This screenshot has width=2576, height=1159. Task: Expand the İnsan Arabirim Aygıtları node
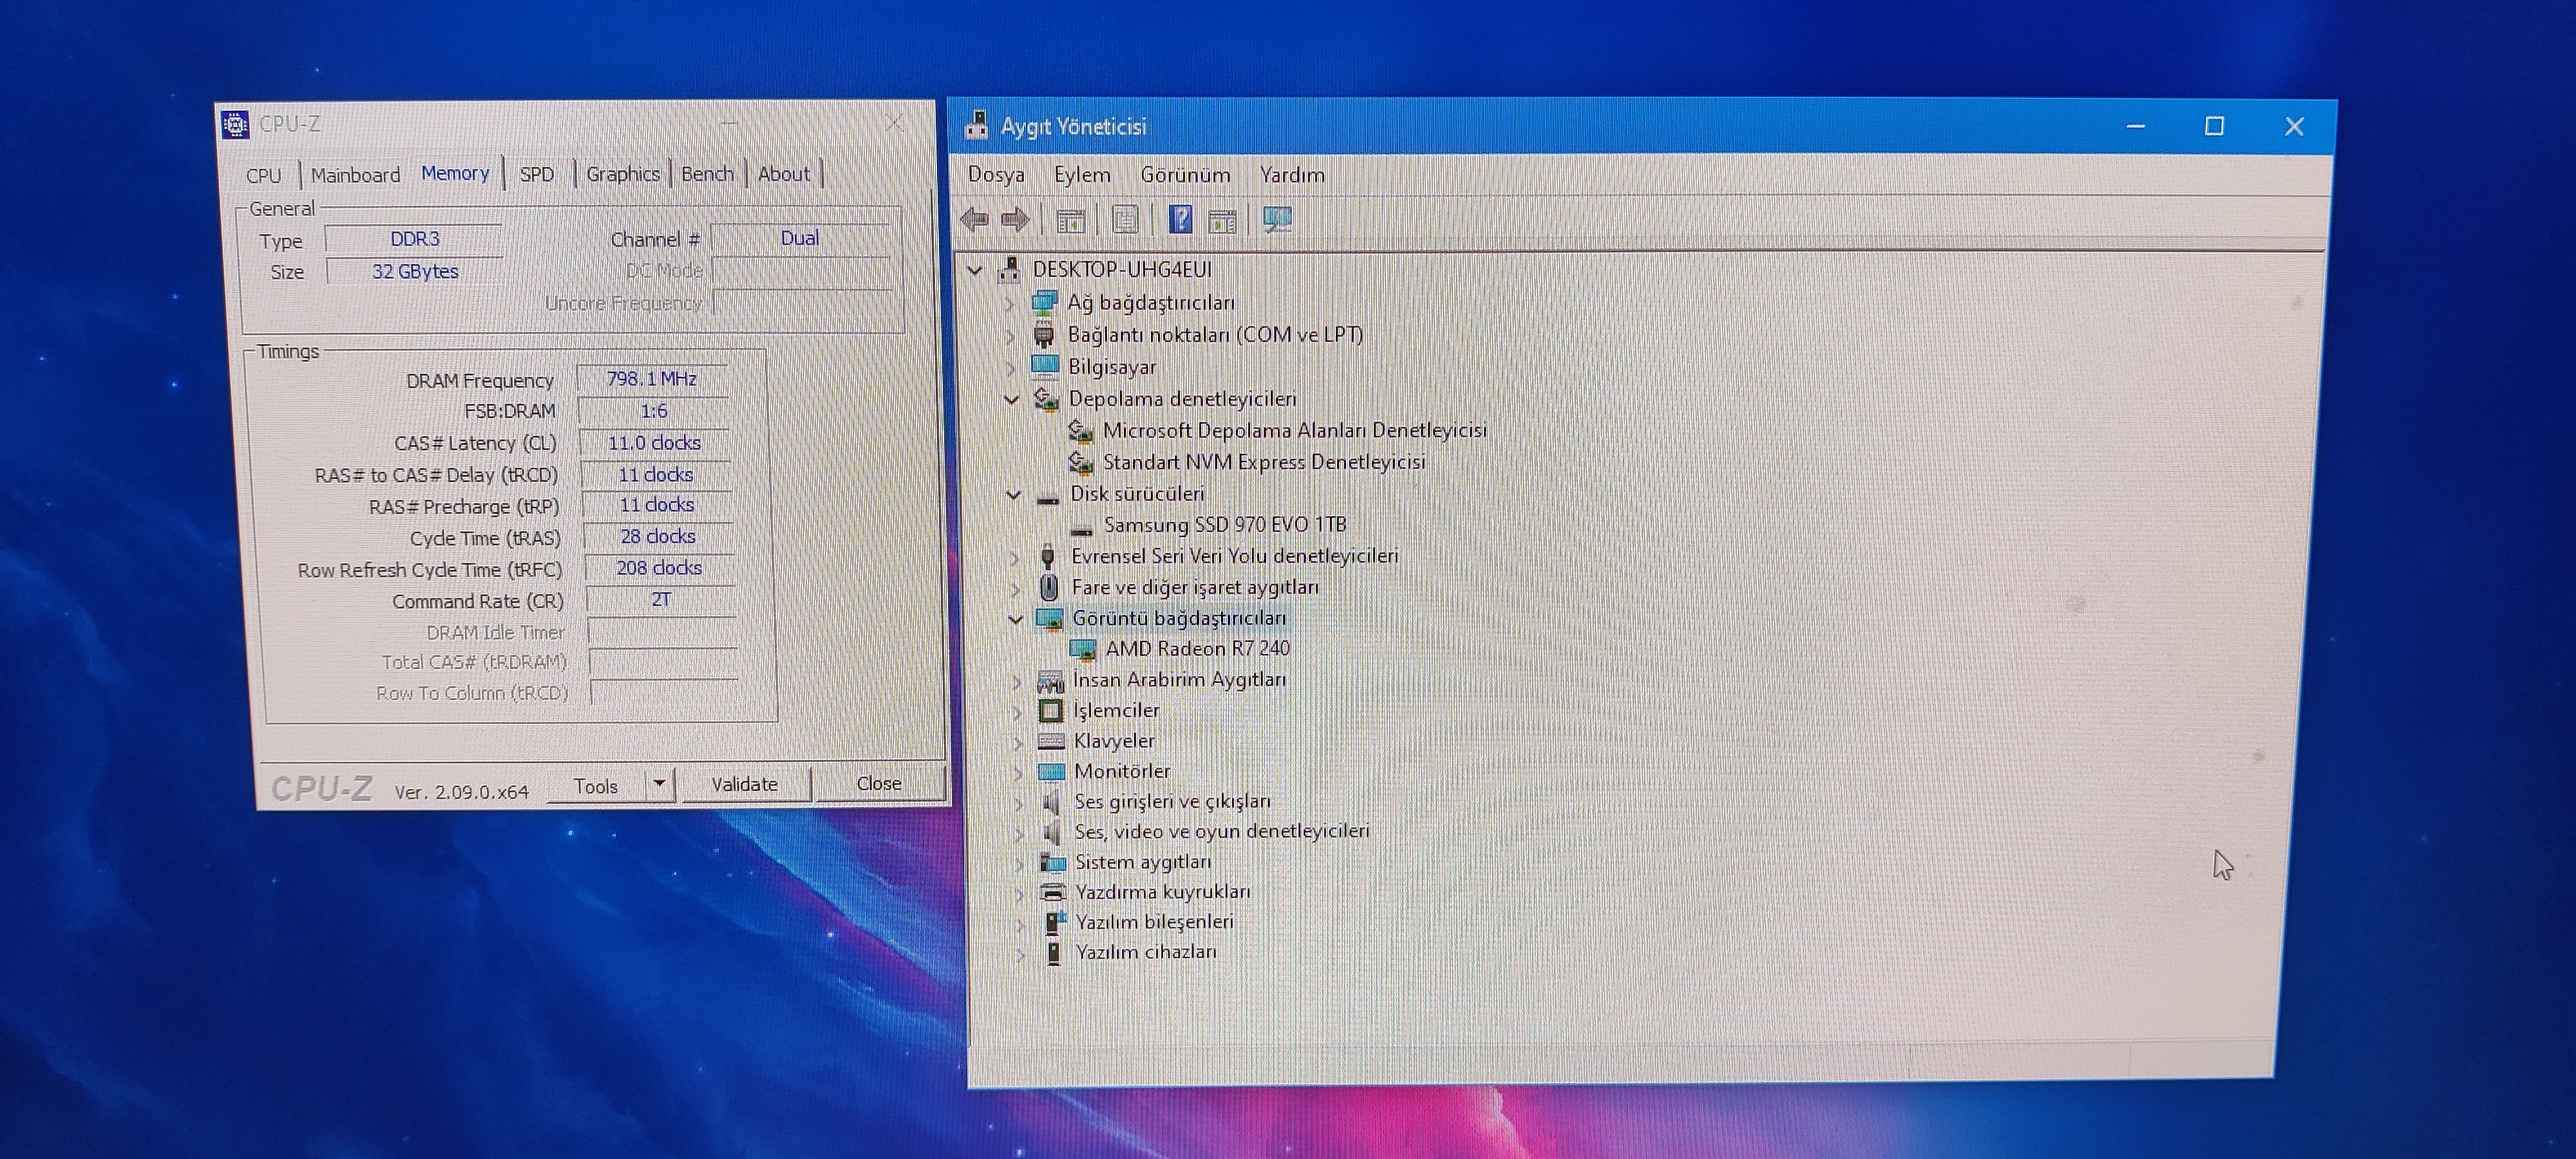1017,681
